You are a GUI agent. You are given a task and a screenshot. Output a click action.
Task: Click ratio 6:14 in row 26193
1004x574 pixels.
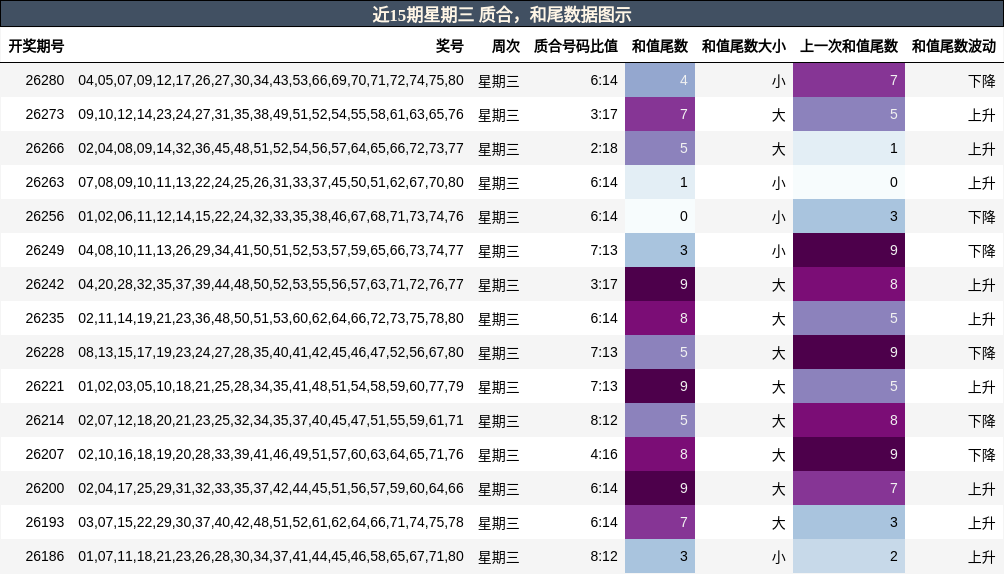tap(604, 522)
